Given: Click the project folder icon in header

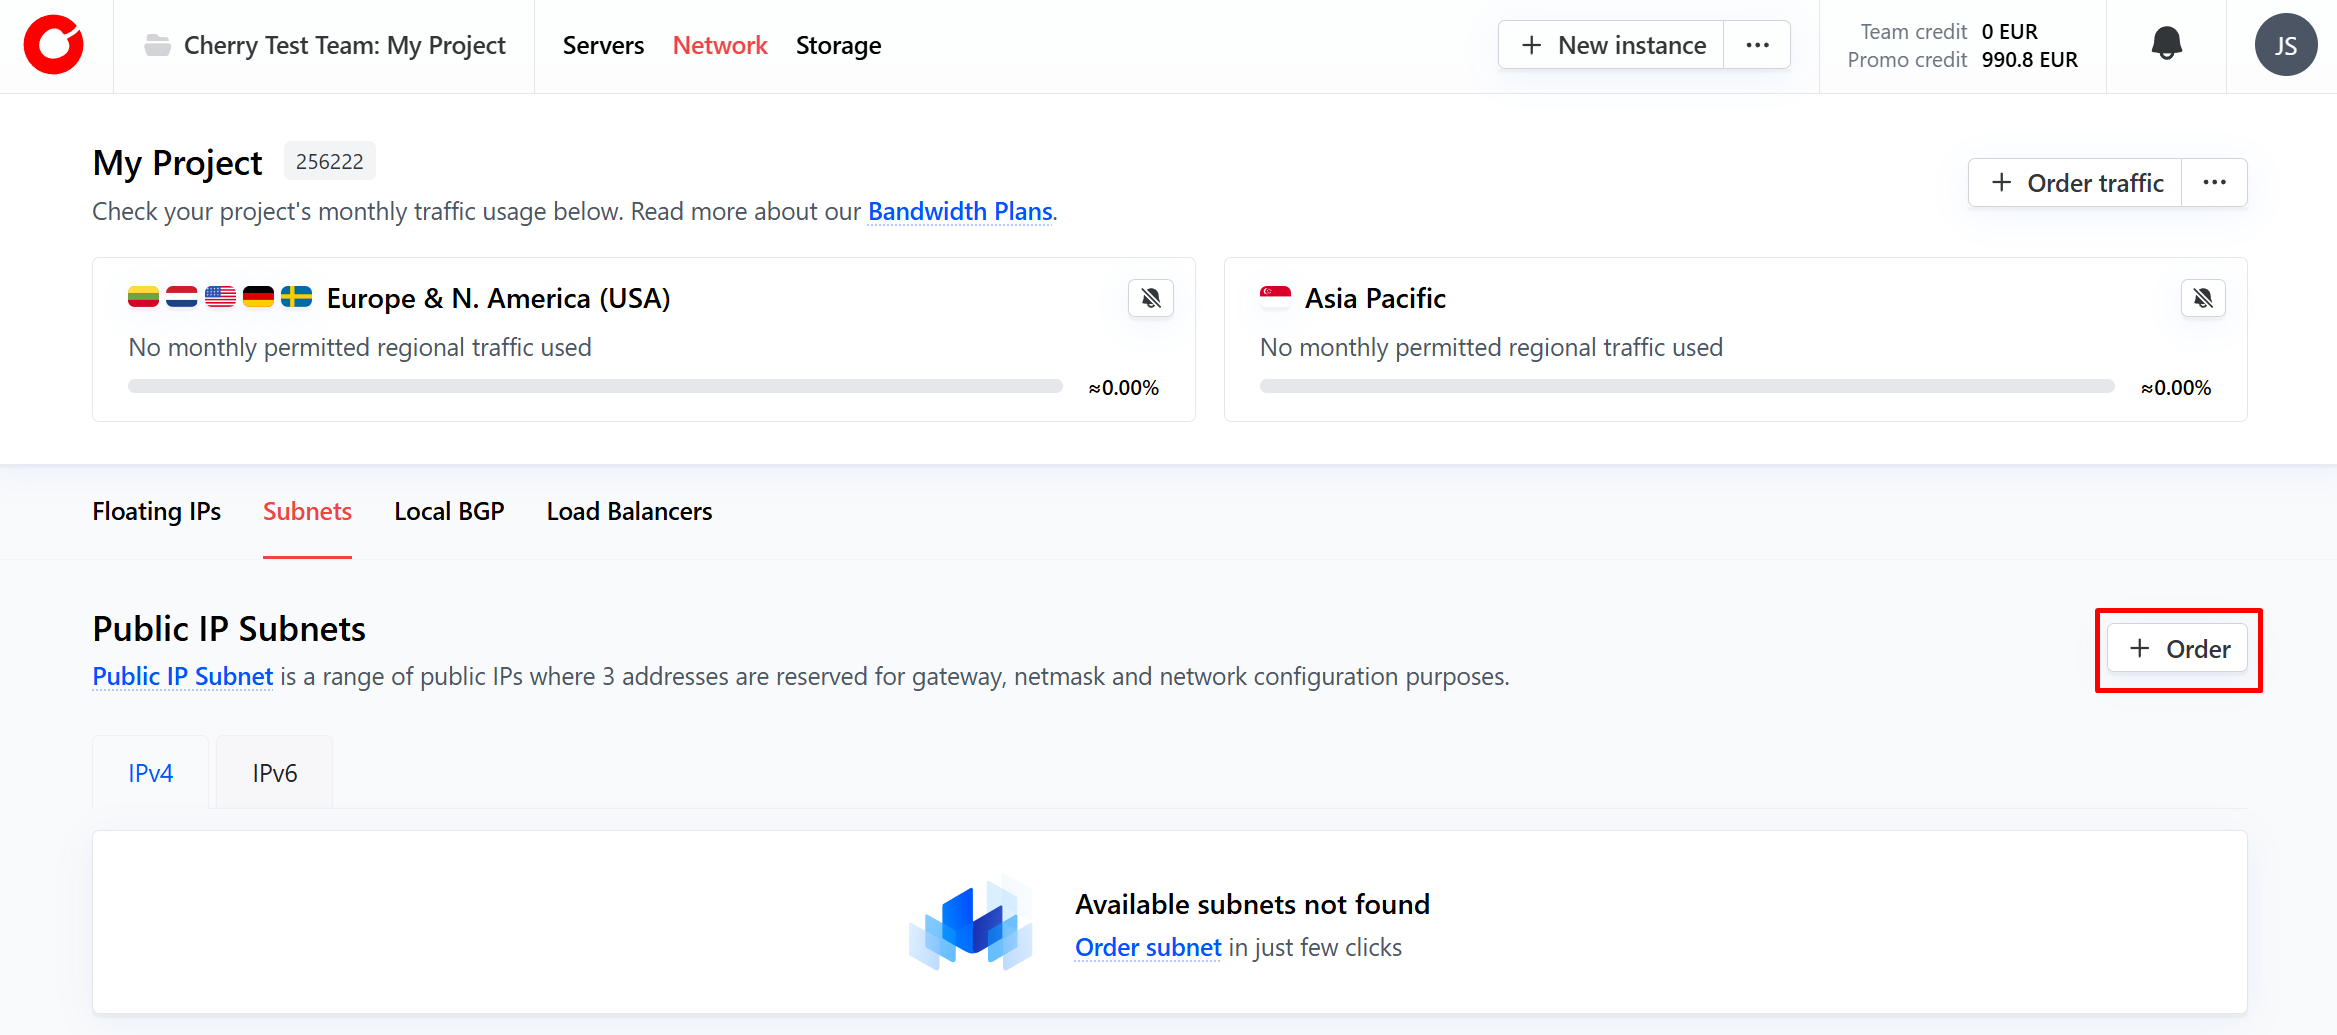Looking at the screenshot, I should [157, 46].
